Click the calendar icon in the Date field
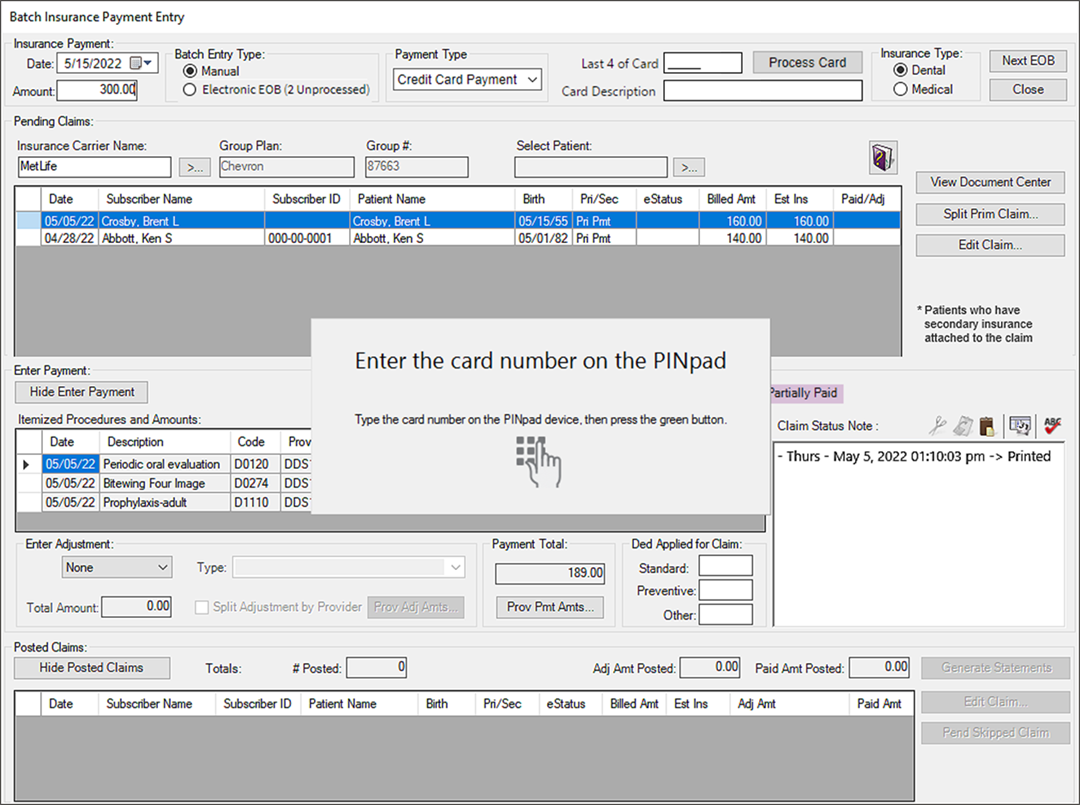The height and width of the screenshot is (805, 1080). coord(136,63)
